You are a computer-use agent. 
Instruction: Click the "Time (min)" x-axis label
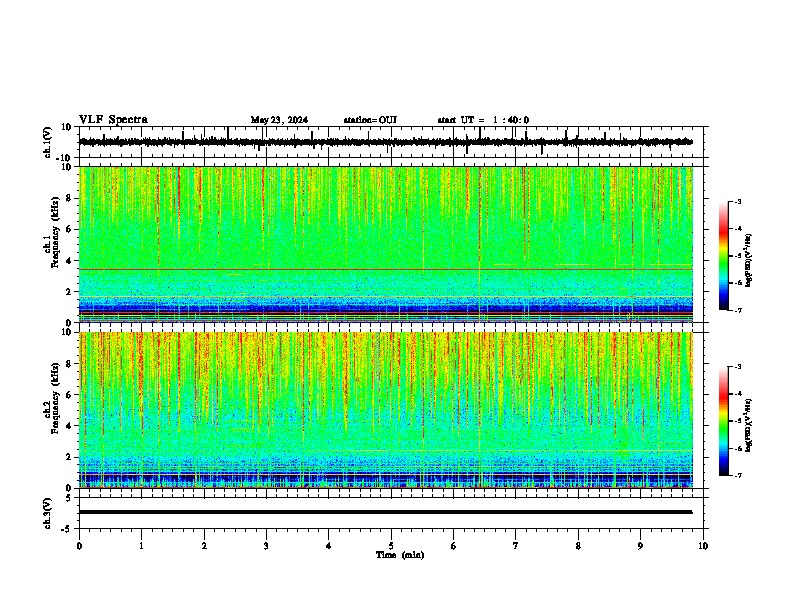point(400,555)
